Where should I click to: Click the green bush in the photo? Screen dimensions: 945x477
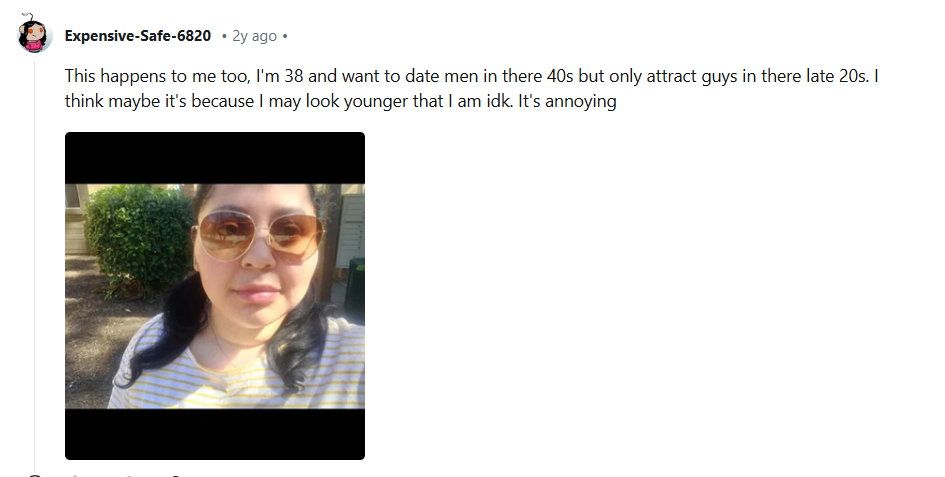[x=140, y=238]
